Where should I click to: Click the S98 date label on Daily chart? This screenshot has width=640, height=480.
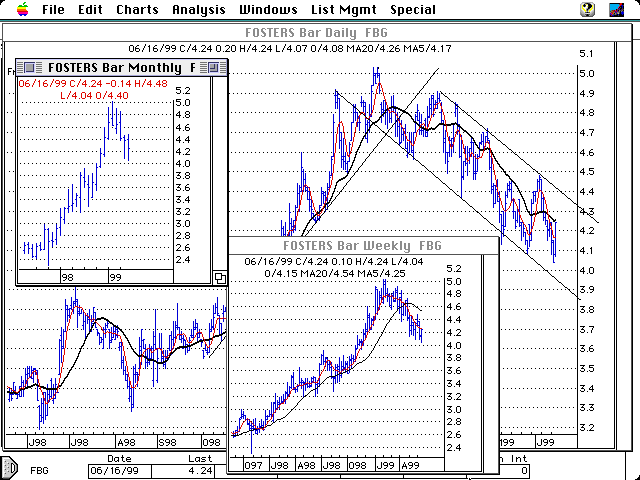coord(167,442)
